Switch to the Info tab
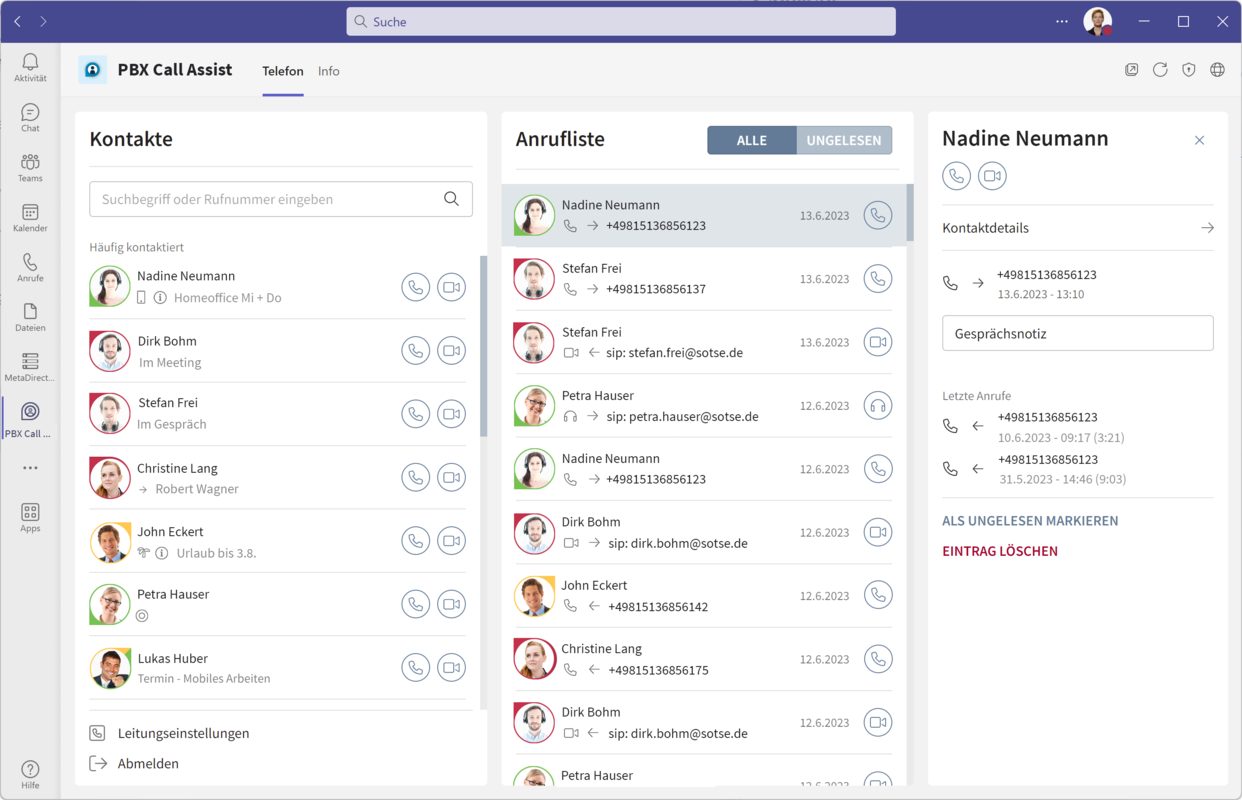Screen dimensions: 1242x800 [x=328, y=71]
